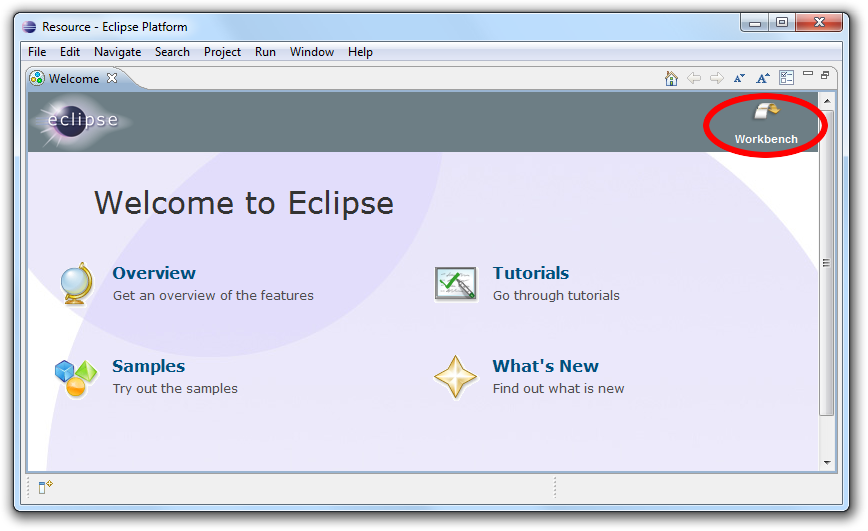
Task: Minimize the Welcome view pane
Action: [x=808, y=74]
